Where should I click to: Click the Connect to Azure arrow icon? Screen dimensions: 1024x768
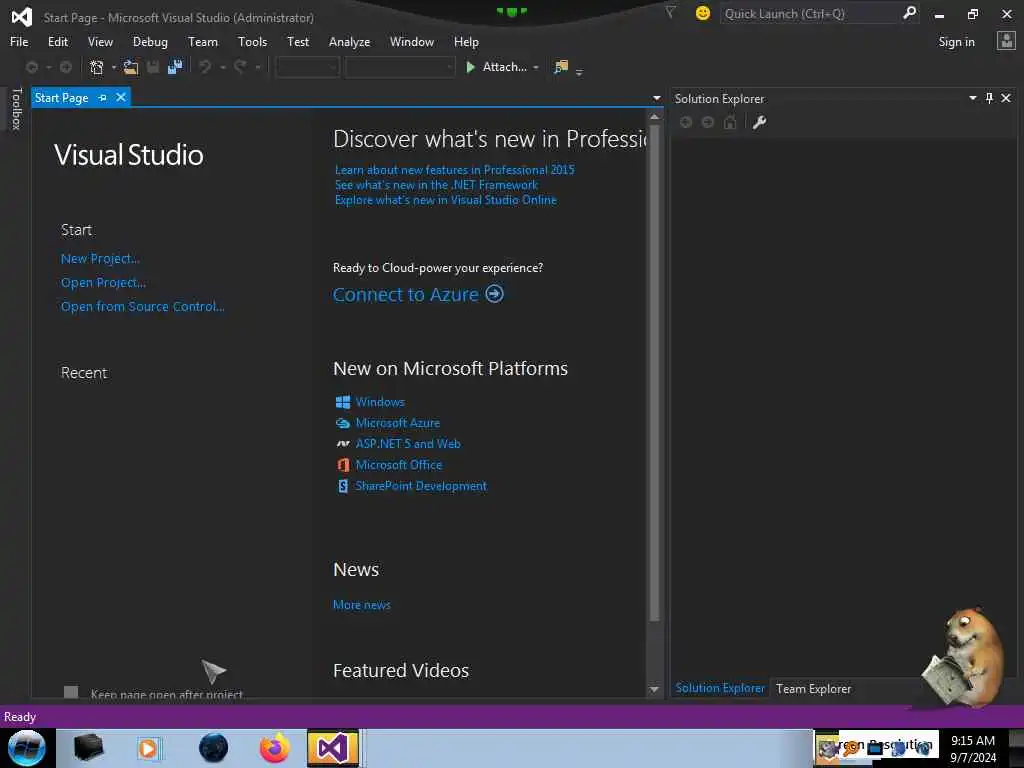tap(494, 294)
